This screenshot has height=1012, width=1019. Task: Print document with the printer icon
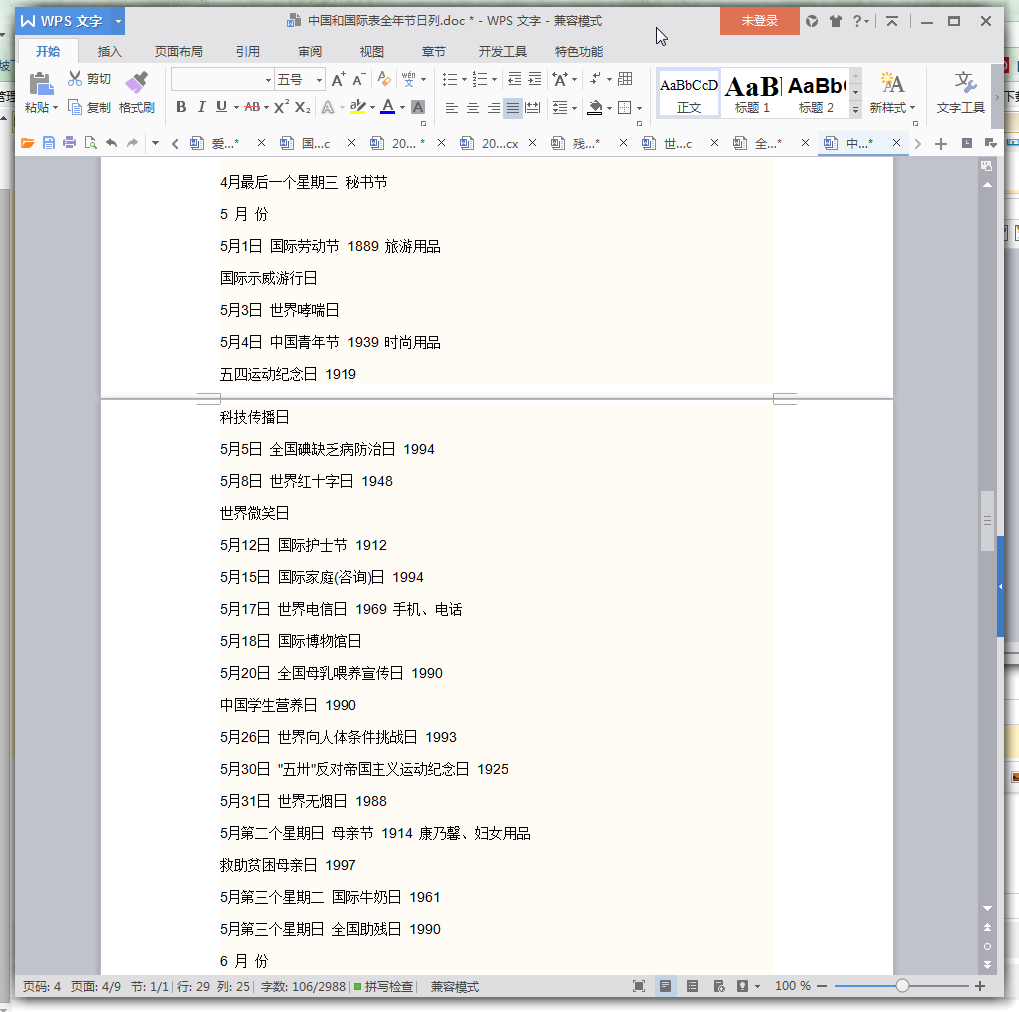click(x=70, y=143)
